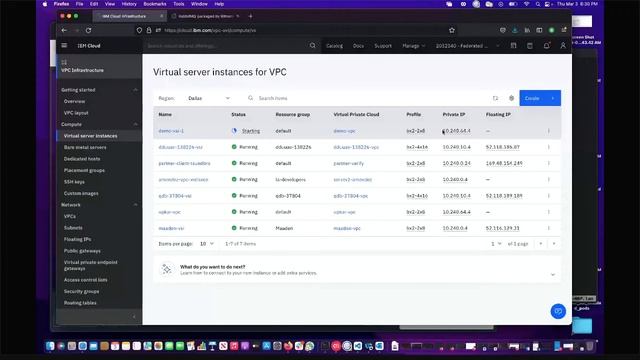Image resolution: width=640 pixels, height=360 pixels.
Task: Open overflow menu for edb-37804-vsi row
Action: [x=549, y=196]
